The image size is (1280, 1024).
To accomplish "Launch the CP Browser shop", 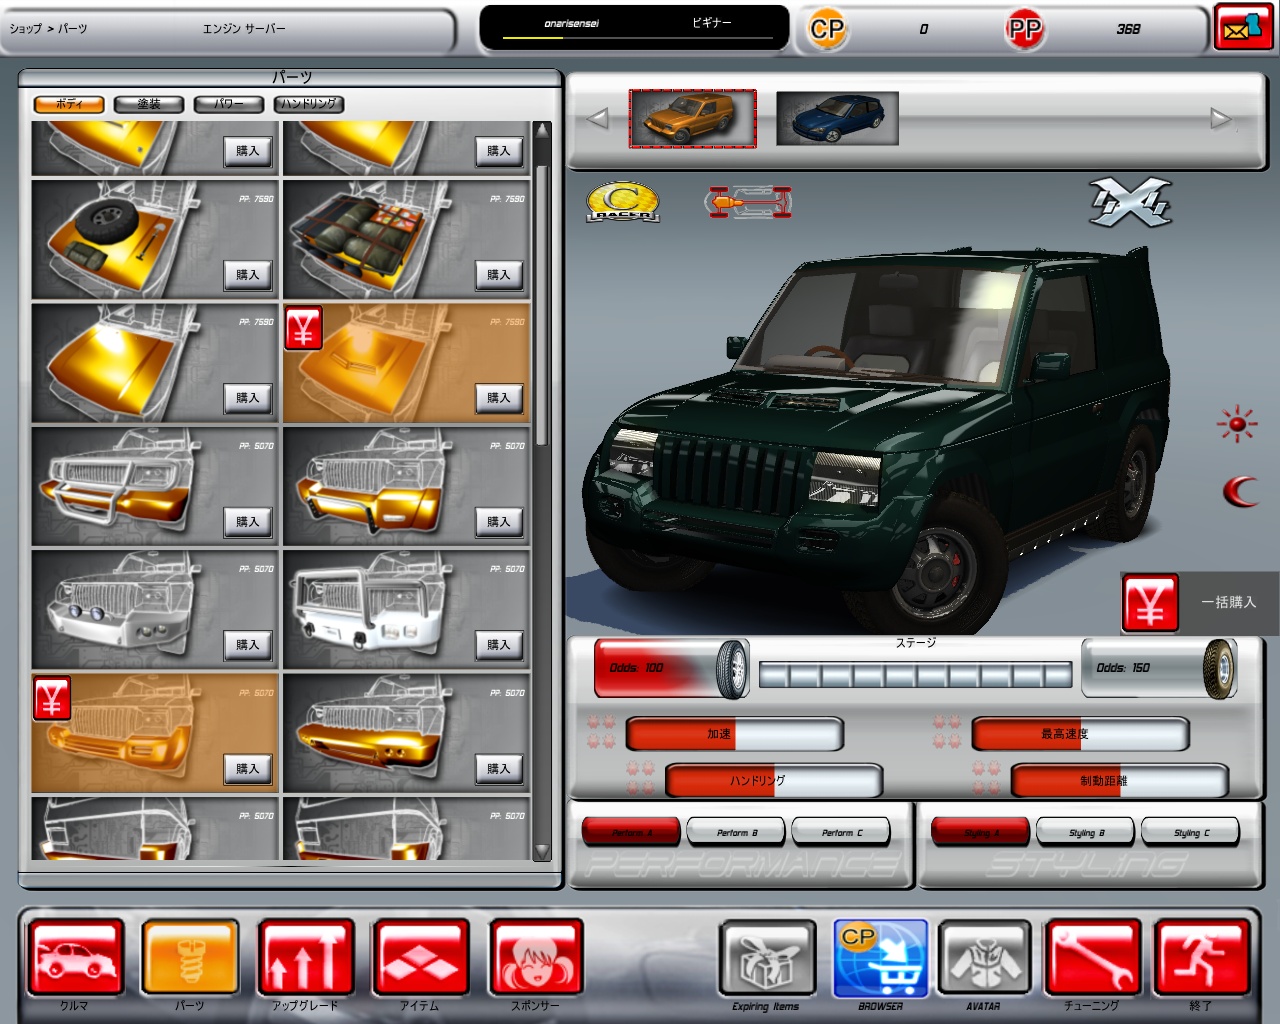I will (x=880, y=958).
